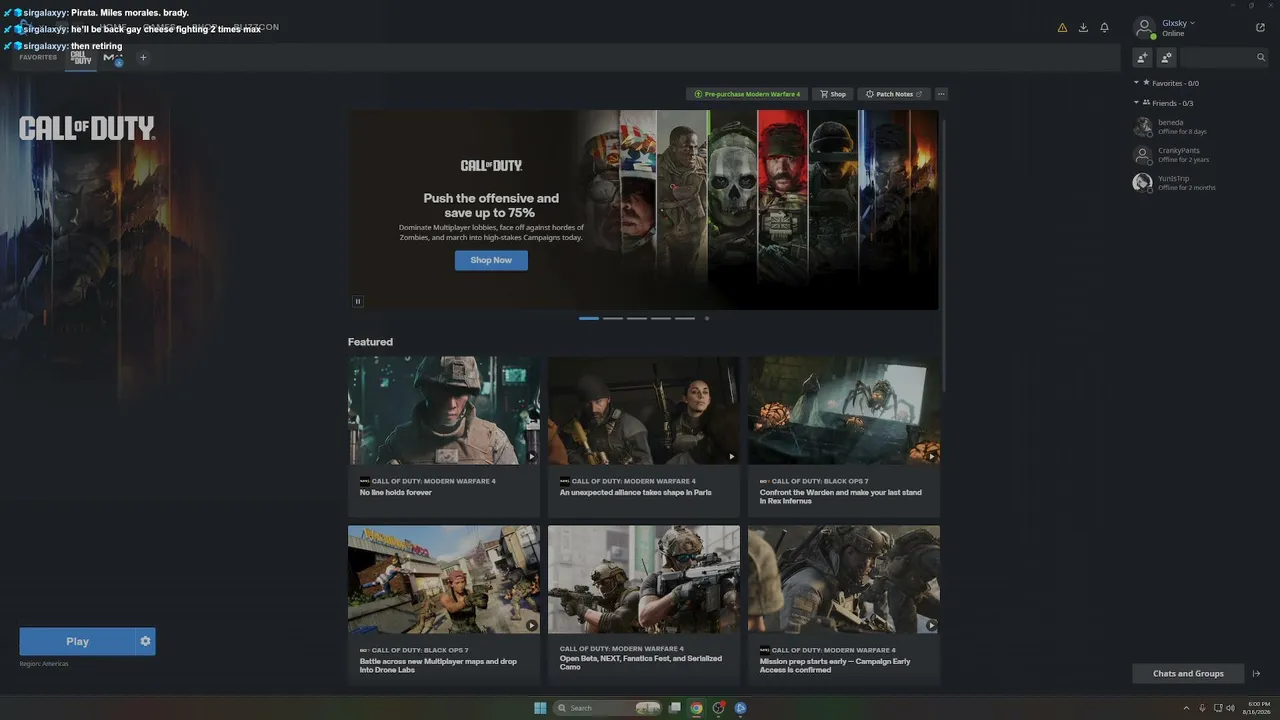
Task: Select the Modern Warfare favorites icon
Action: pyautogui.click(x=113, y=58)
